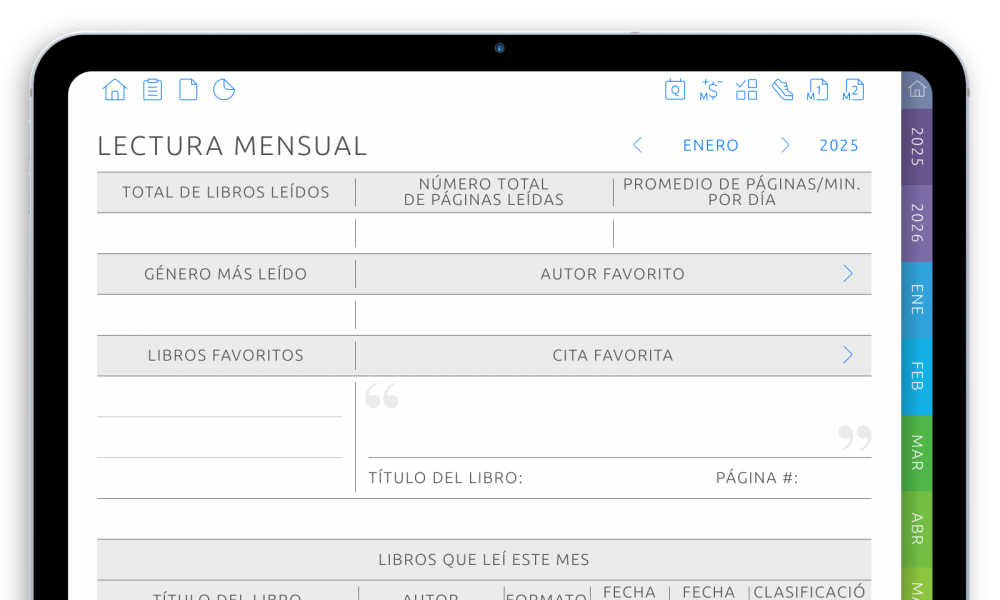Tap the sidebar home tab icon
1000x600 pixels.
tap(917, 89)
